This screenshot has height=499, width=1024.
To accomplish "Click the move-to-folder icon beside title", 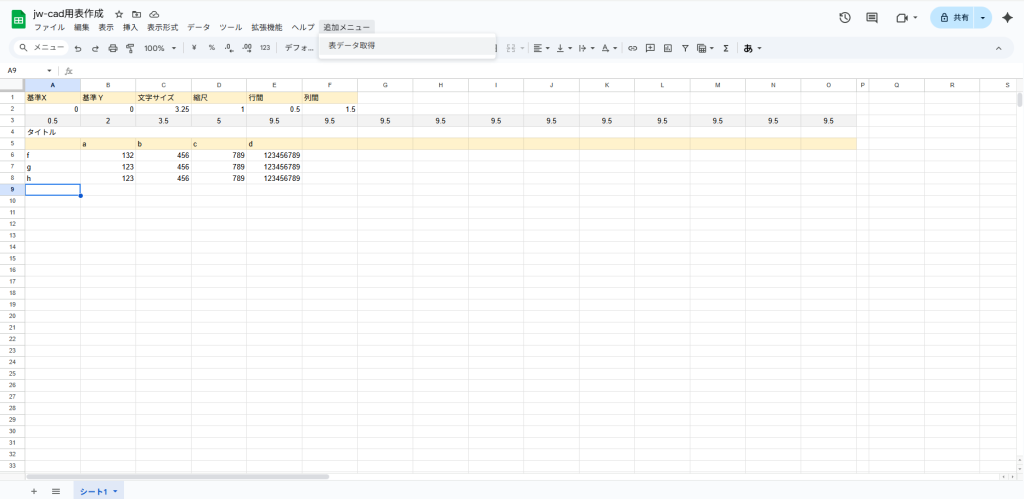I will pyautogui.click(x=136, y=14).
